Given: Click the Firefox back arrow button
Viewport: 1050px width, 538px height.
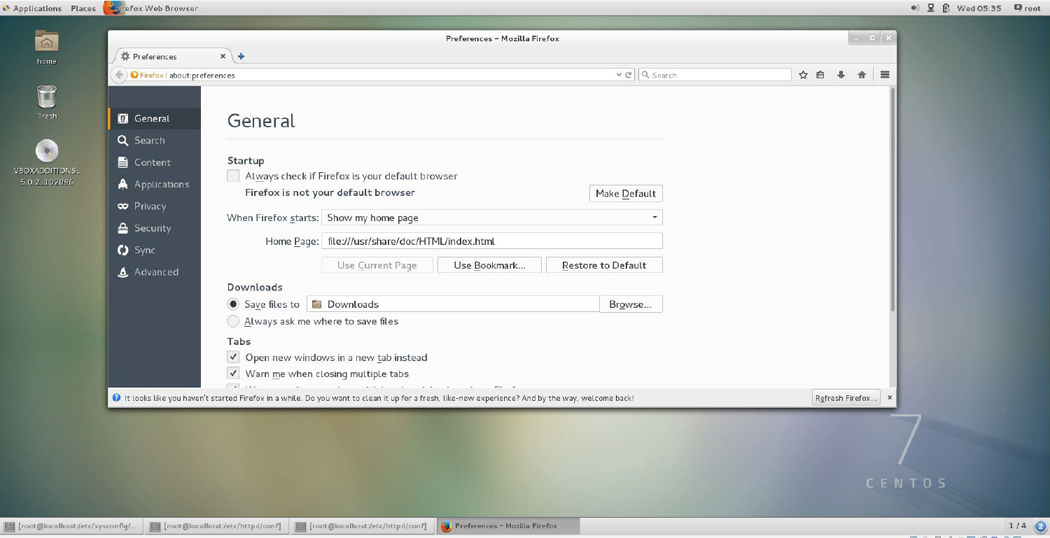Looking at the screenshot, I should coord(119,75).
